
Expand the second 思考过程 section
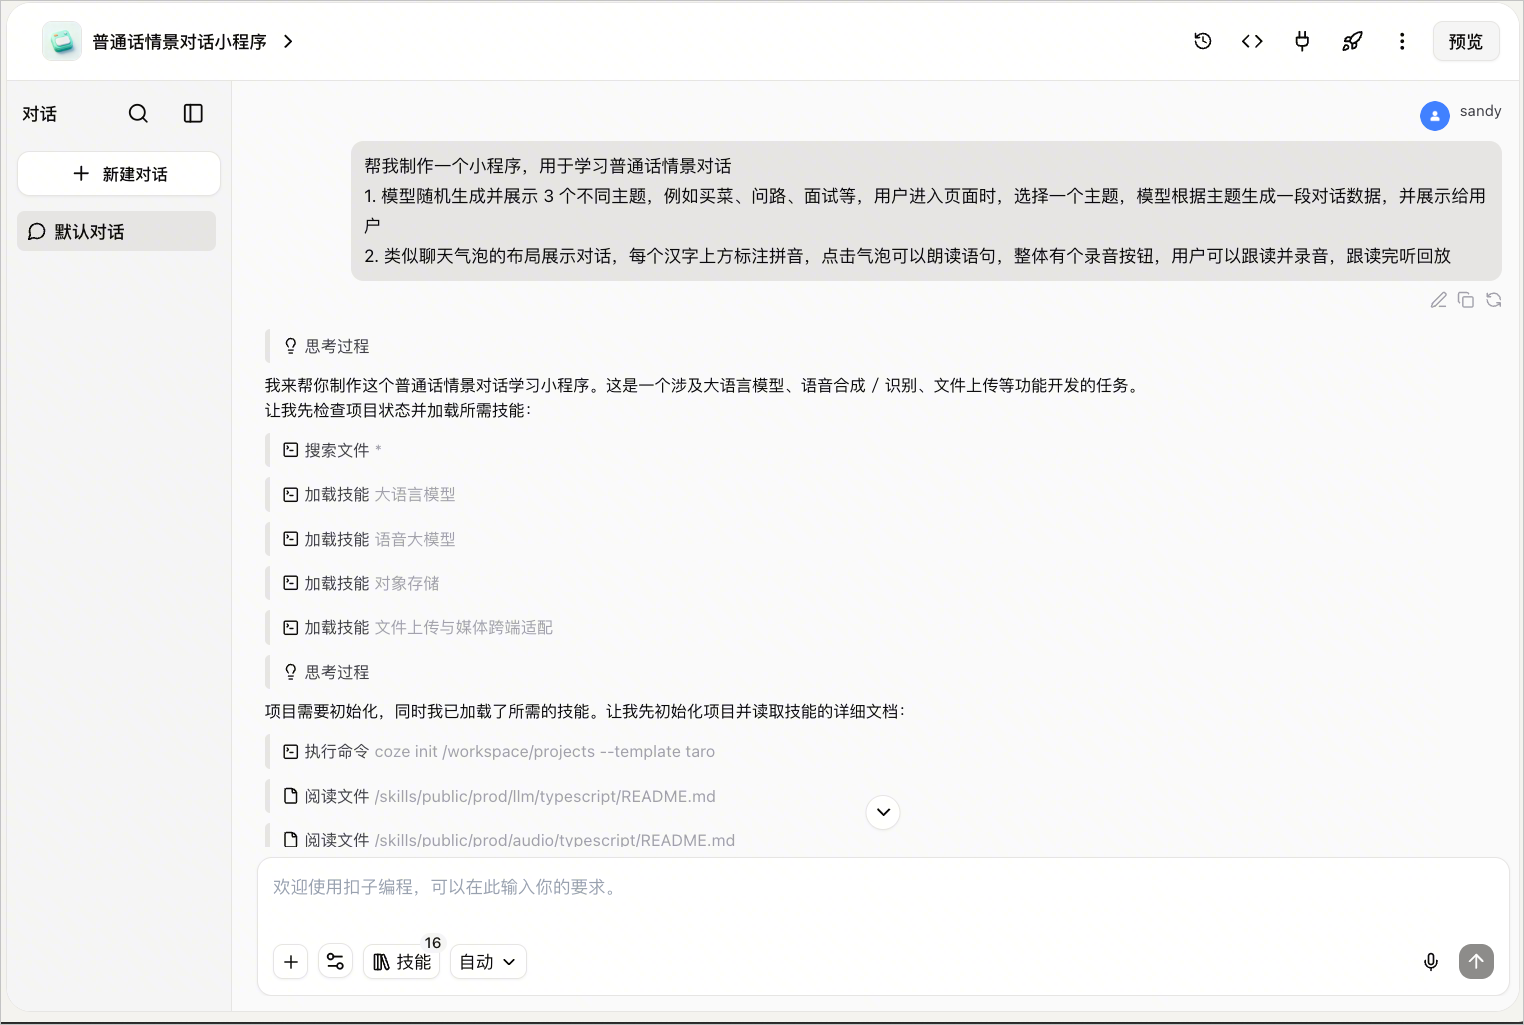coord(326,672)
